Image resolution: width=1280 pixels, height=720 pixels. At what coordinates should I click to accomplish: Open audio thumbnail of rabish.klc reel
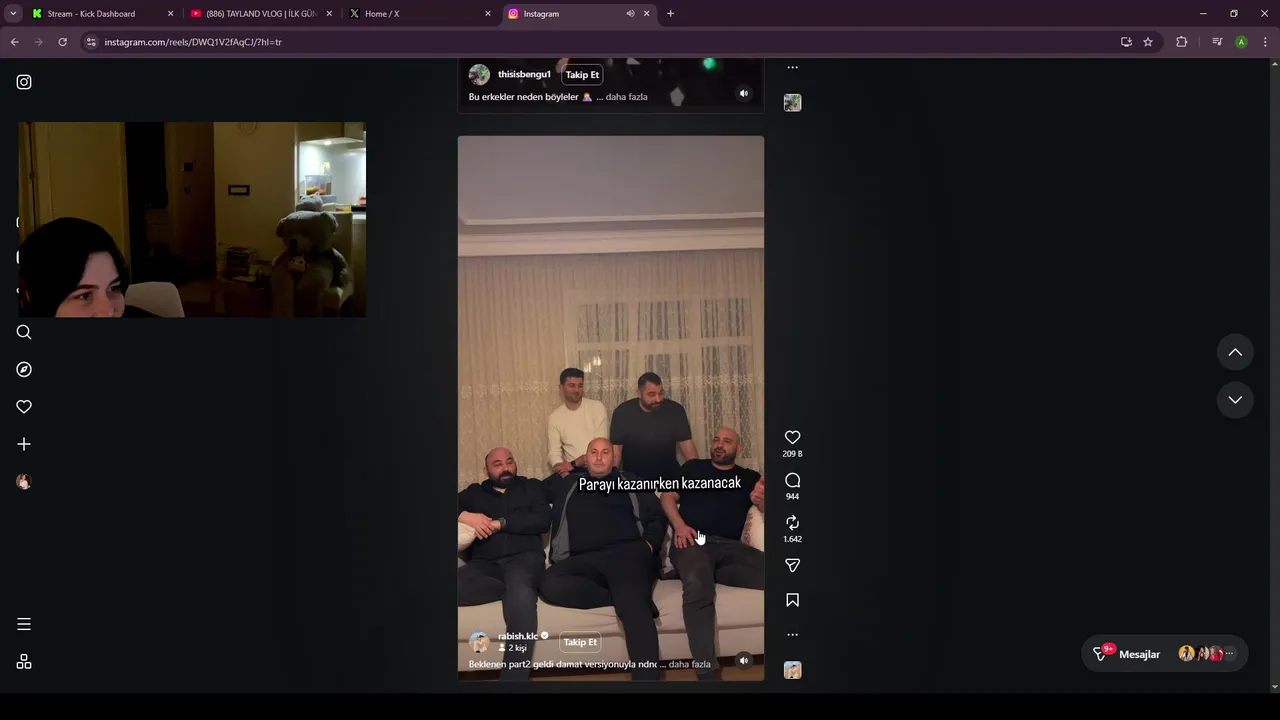[x=792, y=670]
